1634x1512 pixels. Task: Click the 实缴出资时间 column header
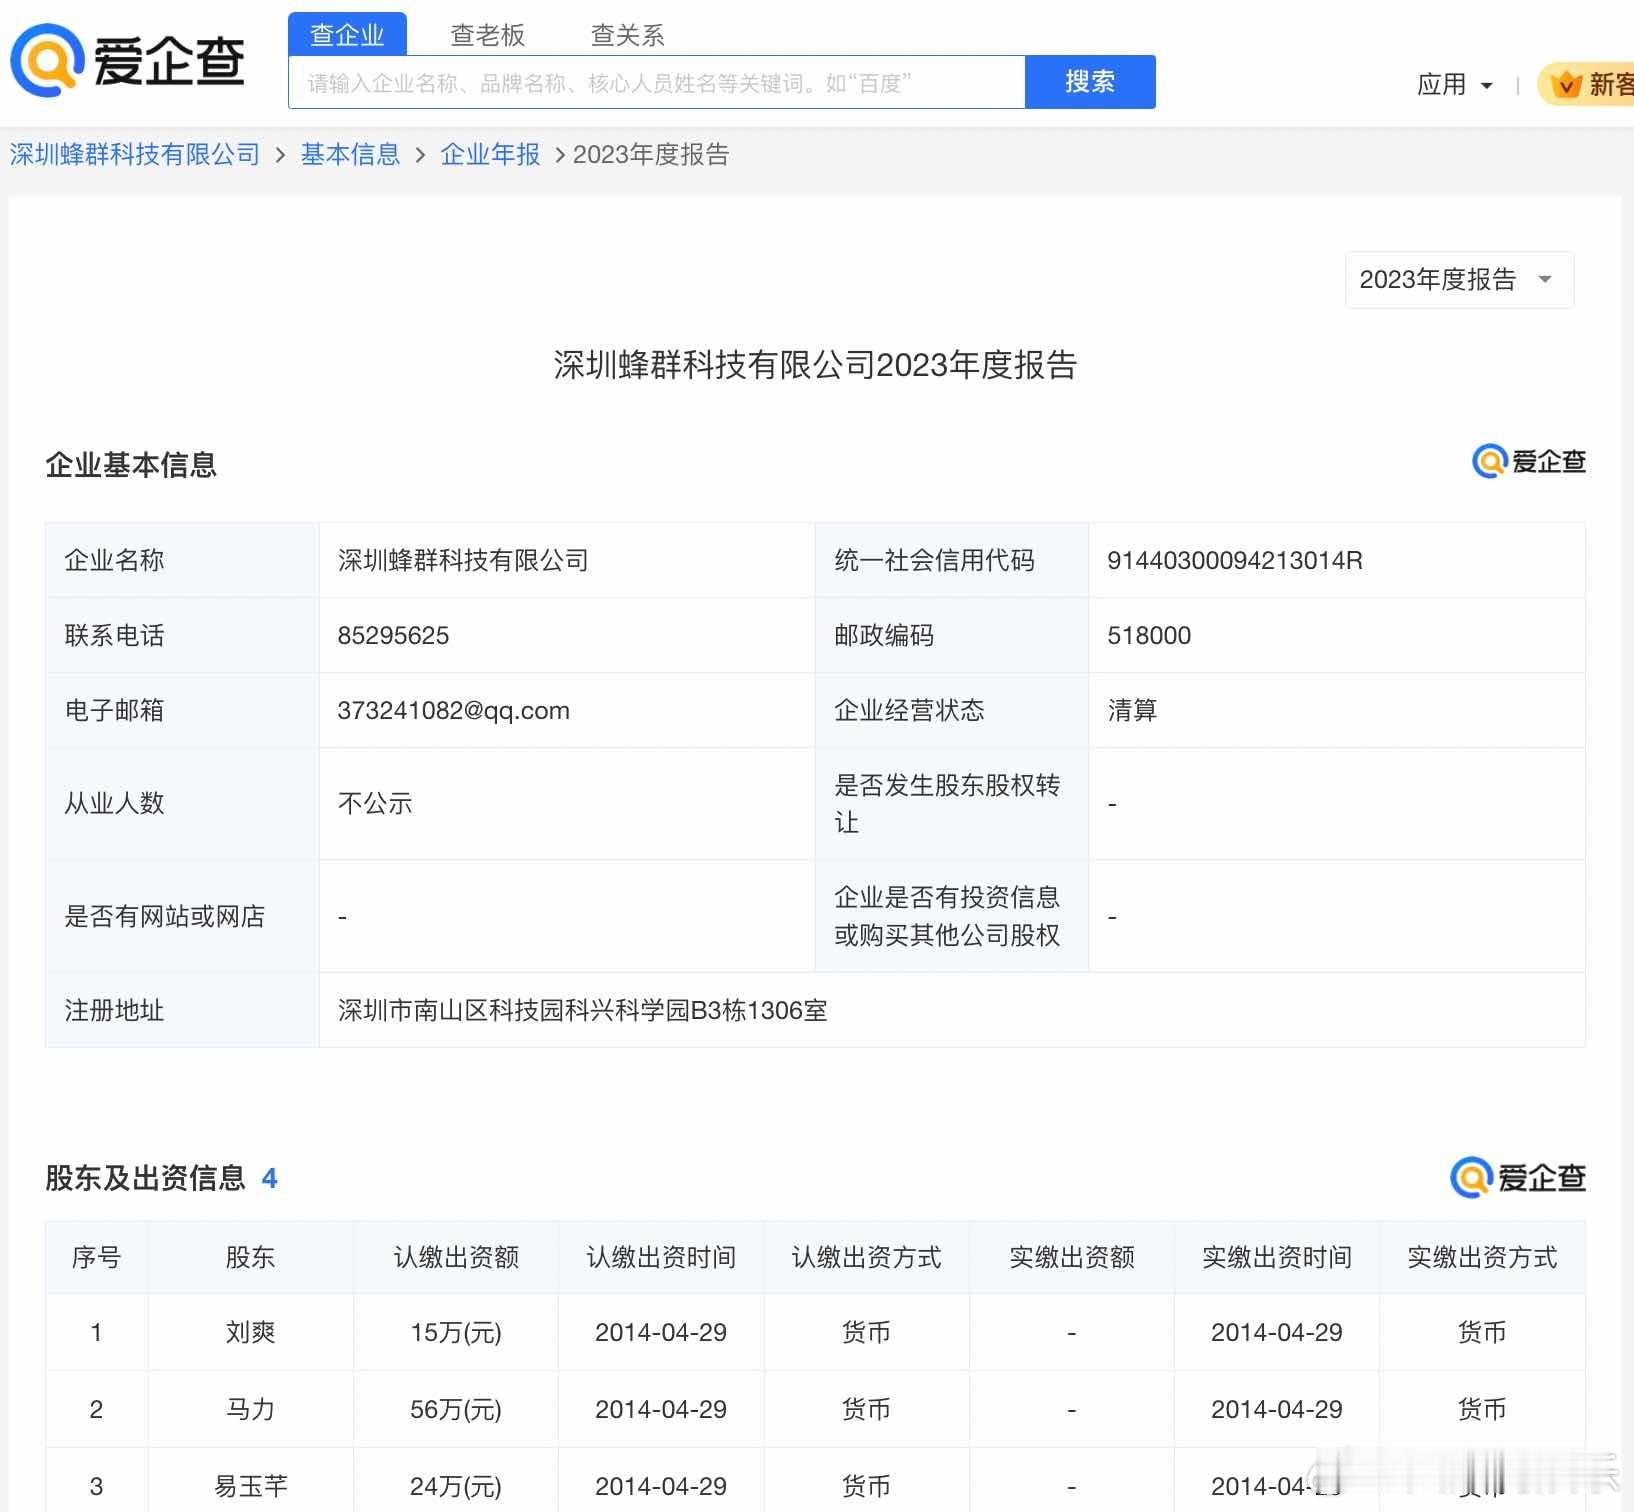click(1277, 1257)
